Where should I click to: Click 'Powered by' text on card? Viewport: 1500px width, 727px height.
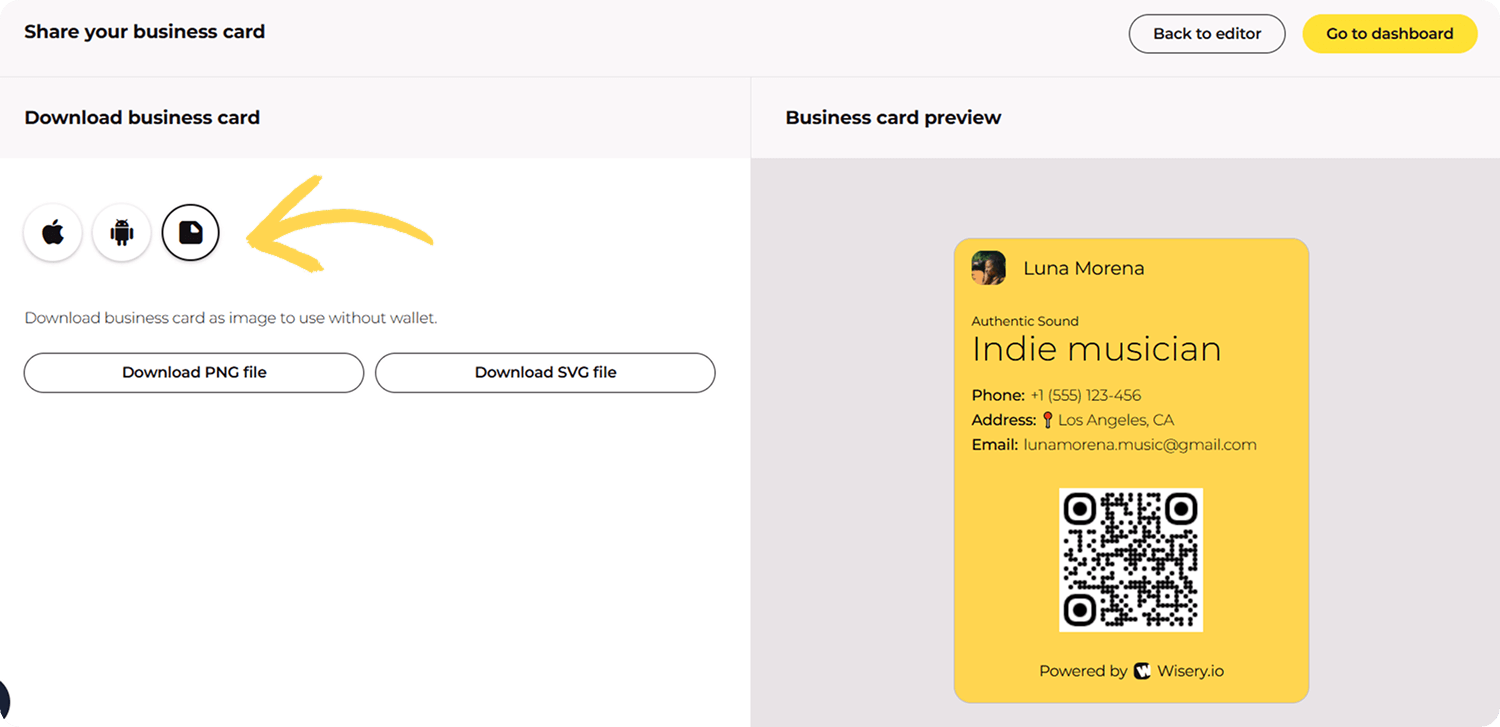pyautogui.click(x=1083, y=671)
